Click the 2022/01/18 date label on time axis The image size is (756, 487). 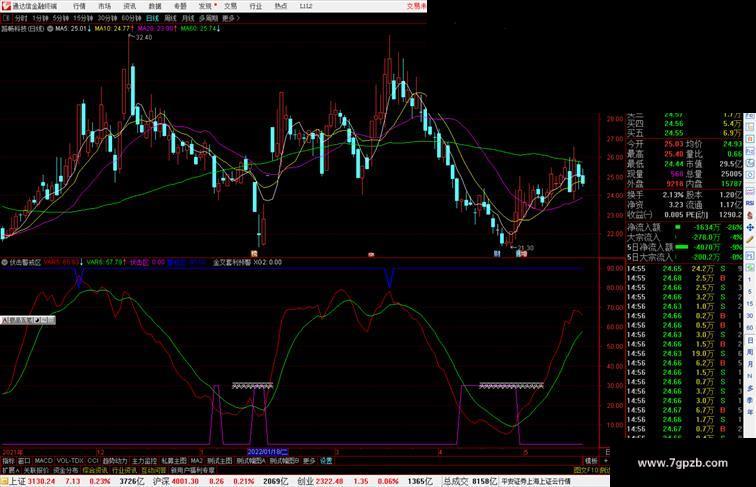coord(268,452)
